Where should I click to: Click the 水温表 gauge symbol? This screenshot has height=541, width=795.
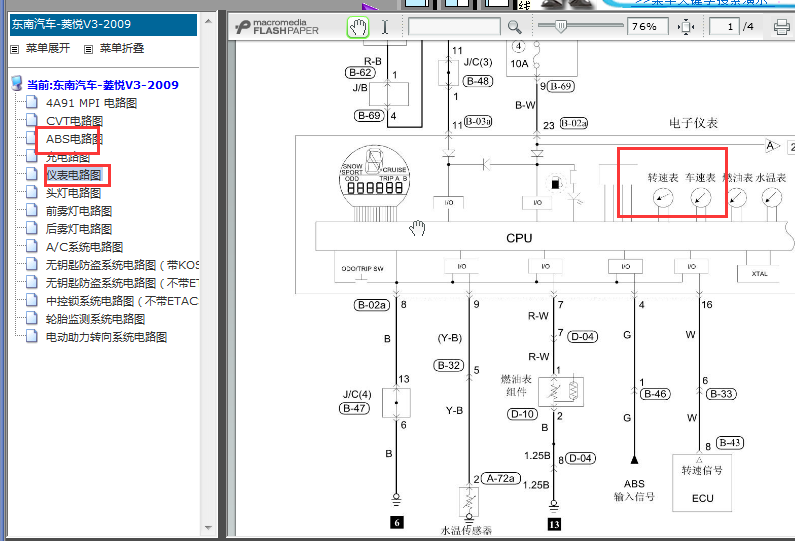772,198
